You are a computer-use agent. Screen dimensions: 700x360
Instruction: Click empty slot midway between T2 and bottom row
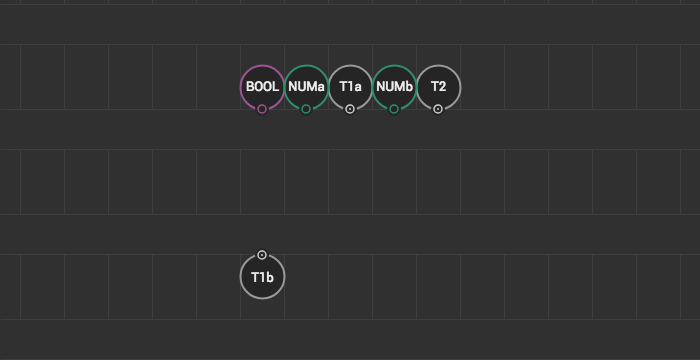tap(438, 182)
